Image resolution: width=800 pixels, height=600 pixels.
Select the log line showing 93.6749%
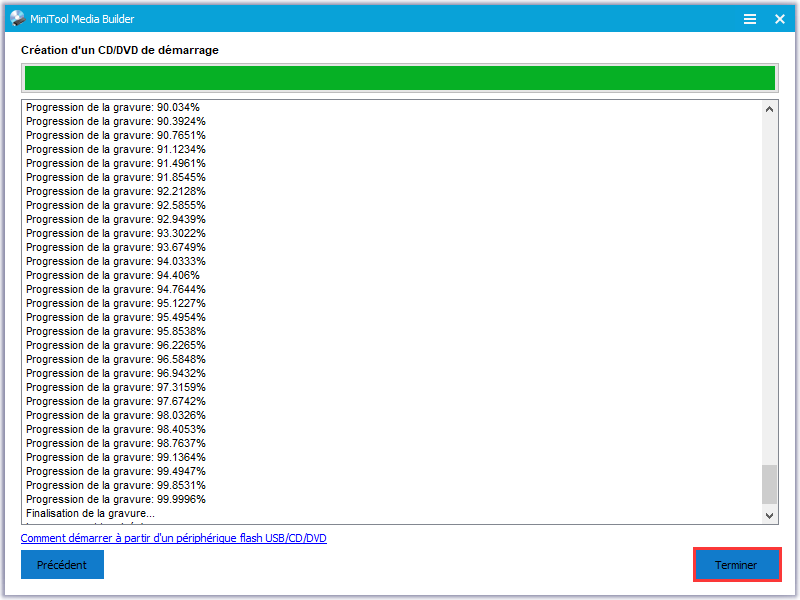[x=116, y=247]
